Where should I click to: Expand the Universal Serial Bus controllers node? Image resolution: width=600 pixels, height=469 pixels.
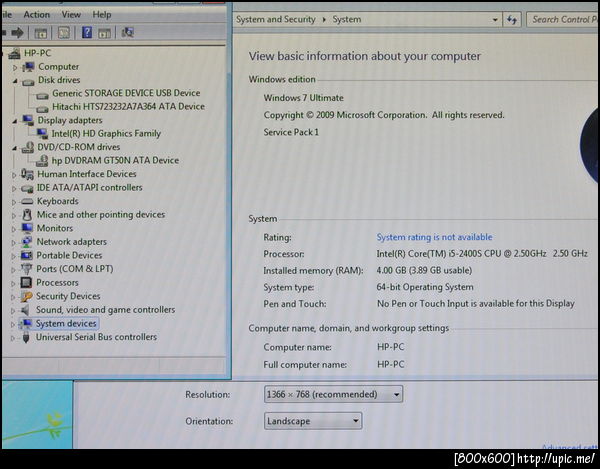click(x=13, y=338)
